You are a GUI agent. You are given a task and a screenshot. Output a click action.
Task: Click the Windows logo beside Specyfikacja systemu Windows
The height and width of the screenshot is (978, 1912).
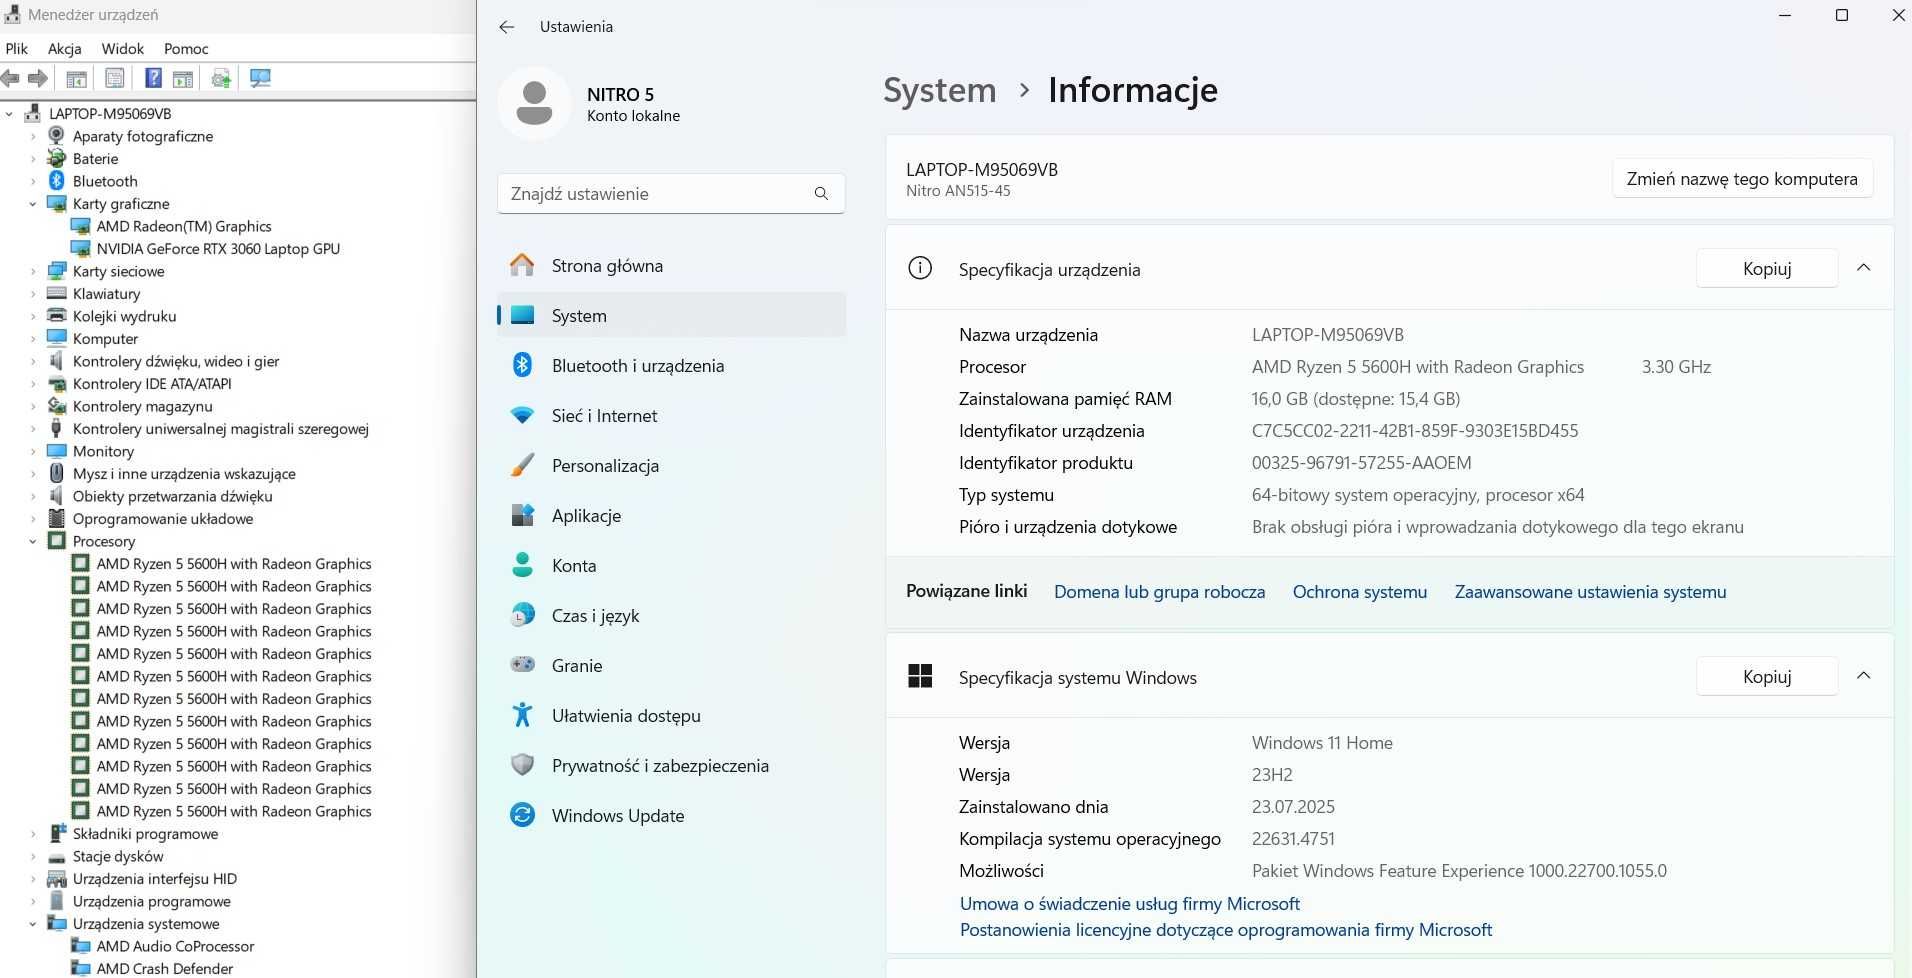pyautogui.click(x=920, y=677)
